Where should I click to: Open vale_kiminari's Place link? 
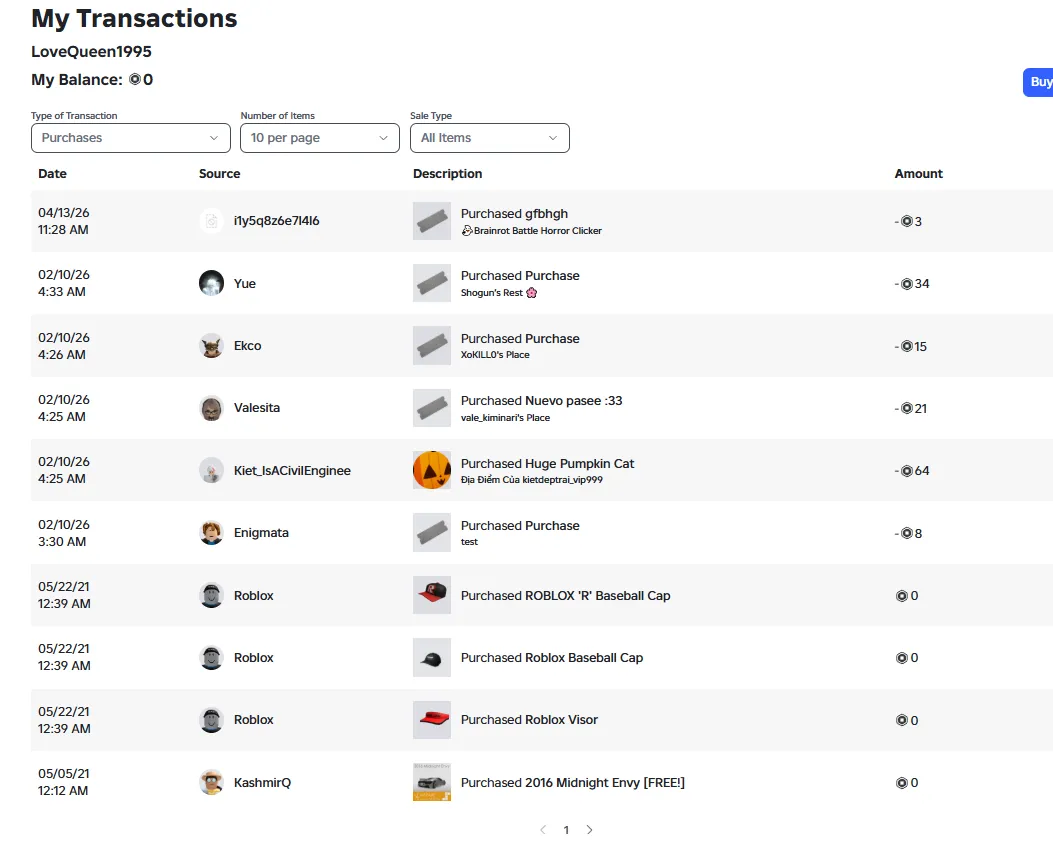click(x=505, y=418)
